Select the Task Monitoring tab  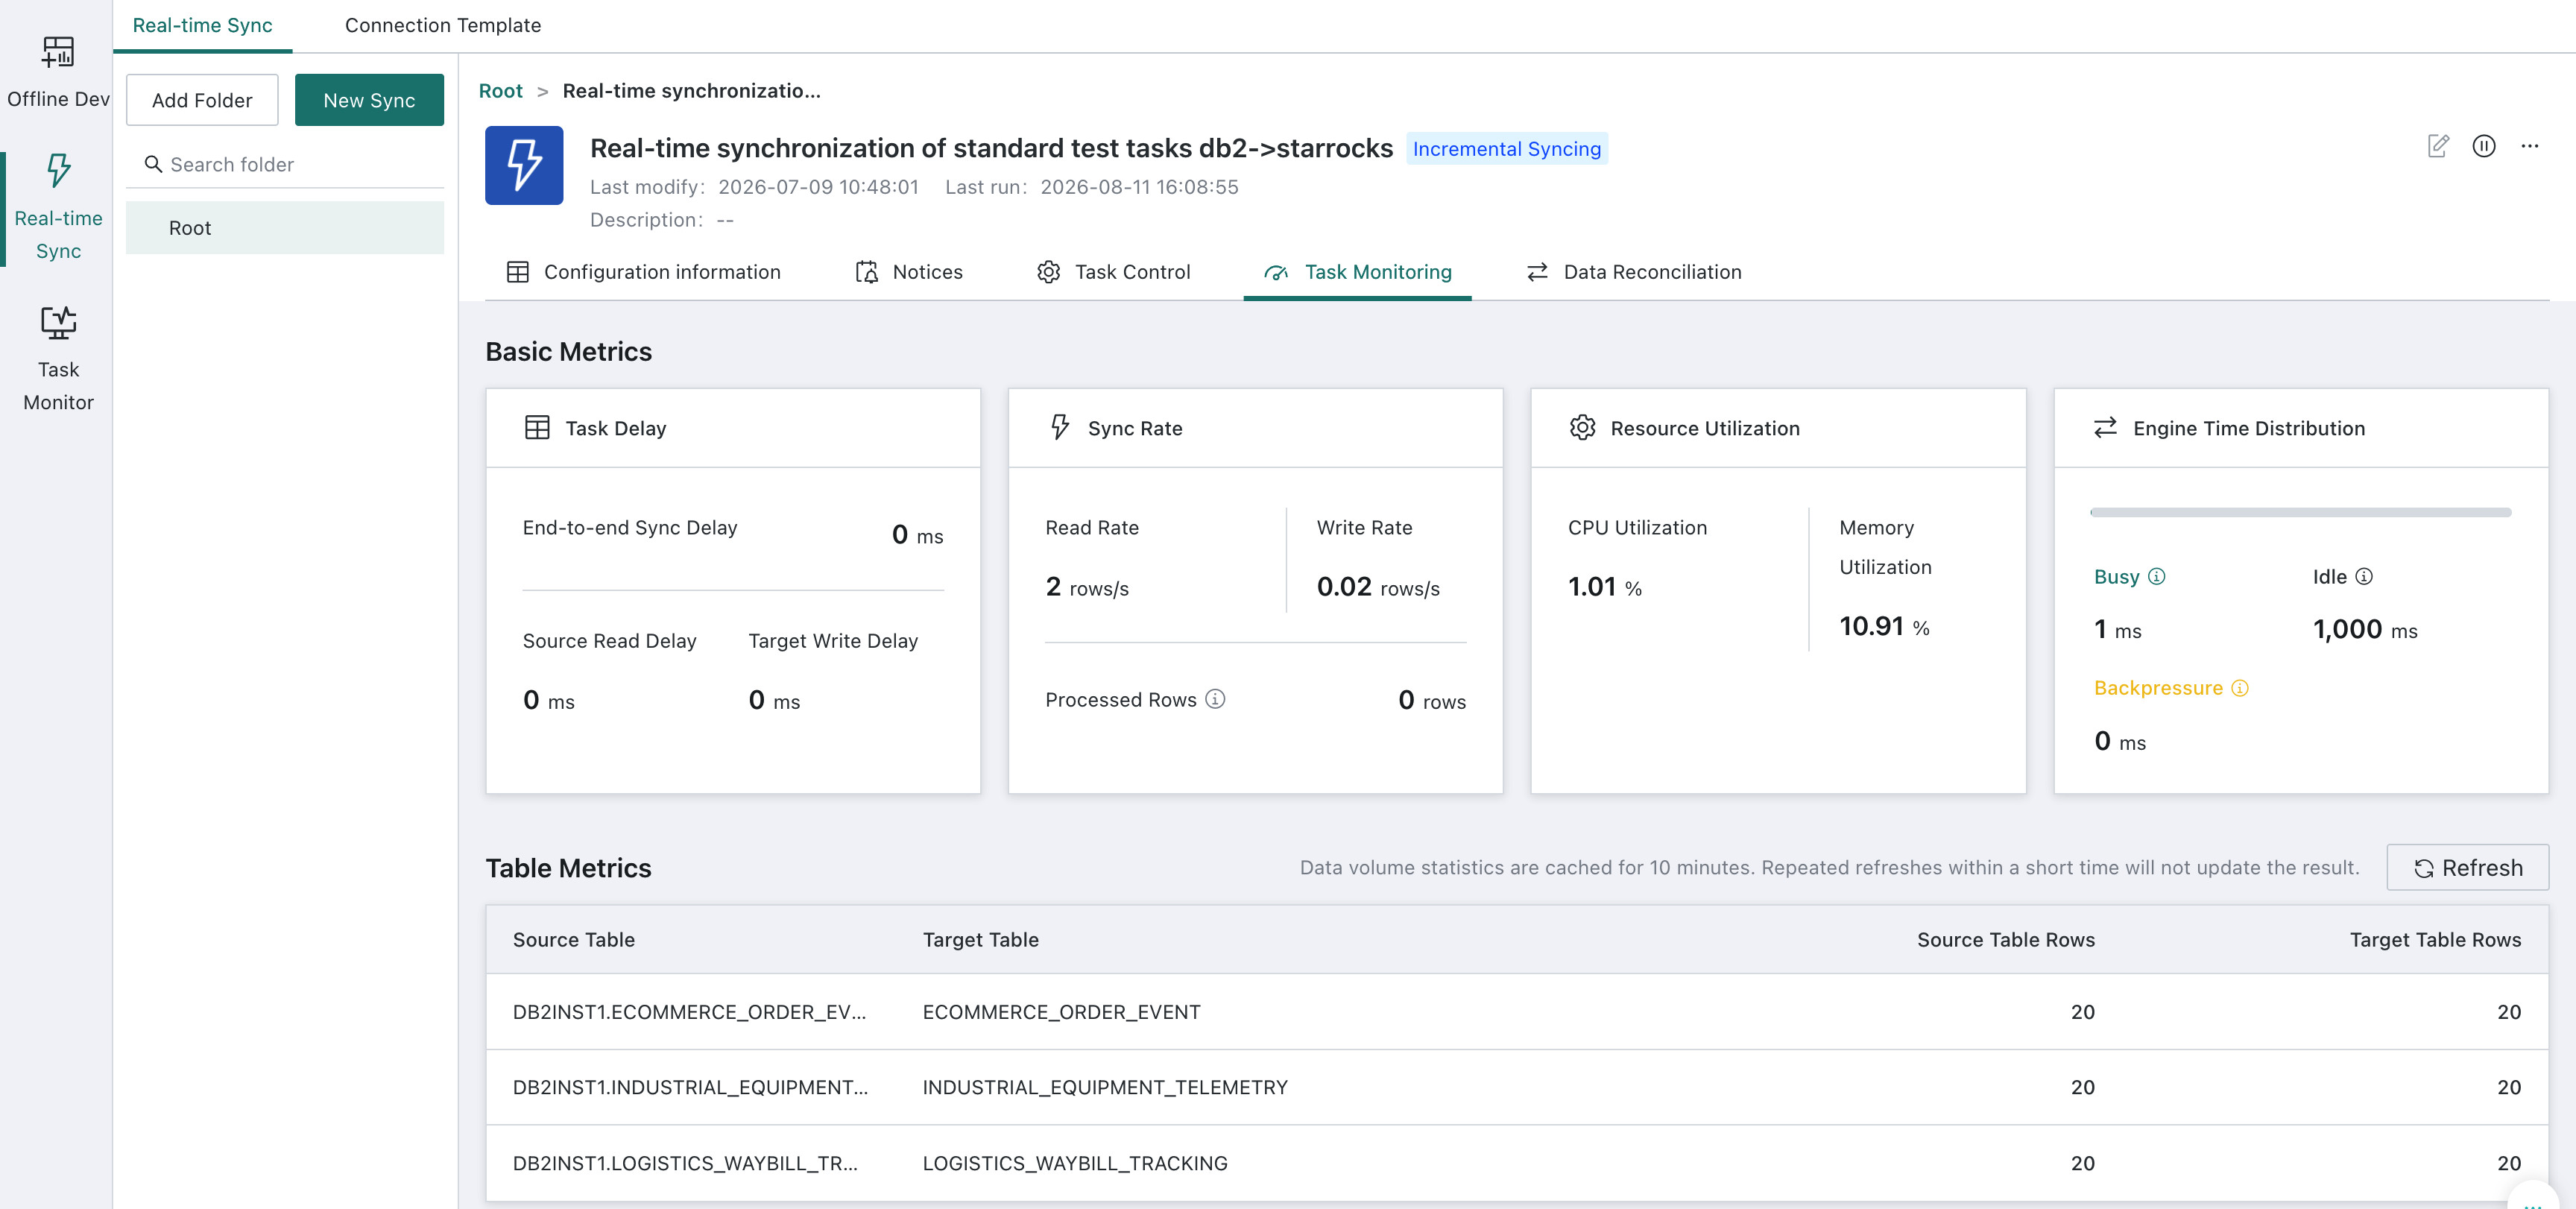(1357, 272)
